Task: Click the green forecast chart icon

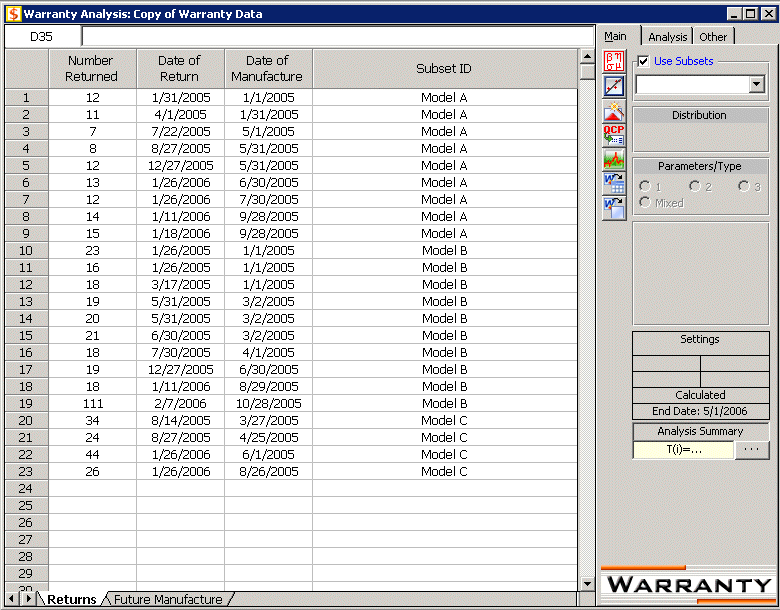Action: point(613,158)
